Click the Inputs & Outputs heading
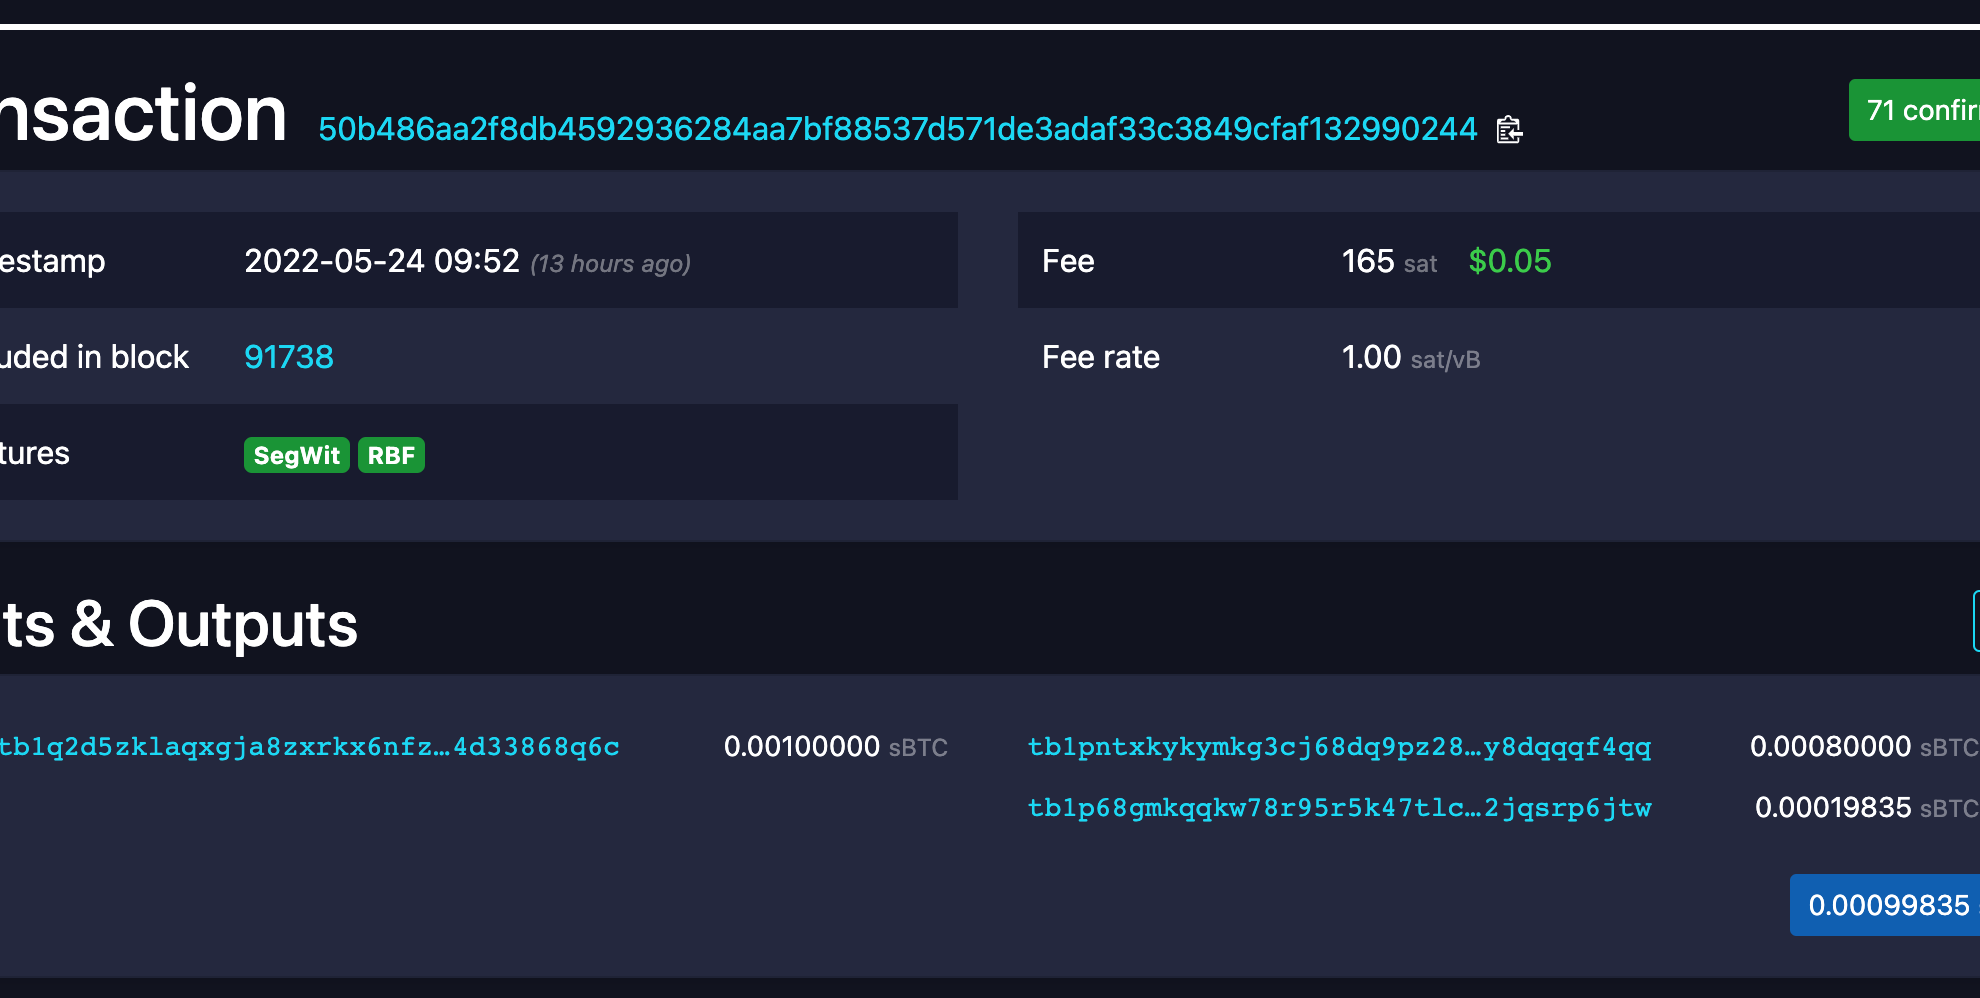The height and width of the screenshot is (998, 1980). pos(180,625)
